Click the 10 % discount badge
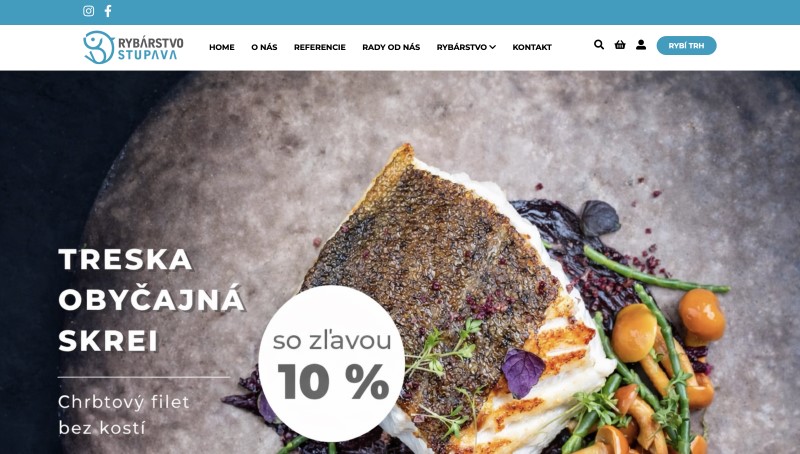 (332, 363)
